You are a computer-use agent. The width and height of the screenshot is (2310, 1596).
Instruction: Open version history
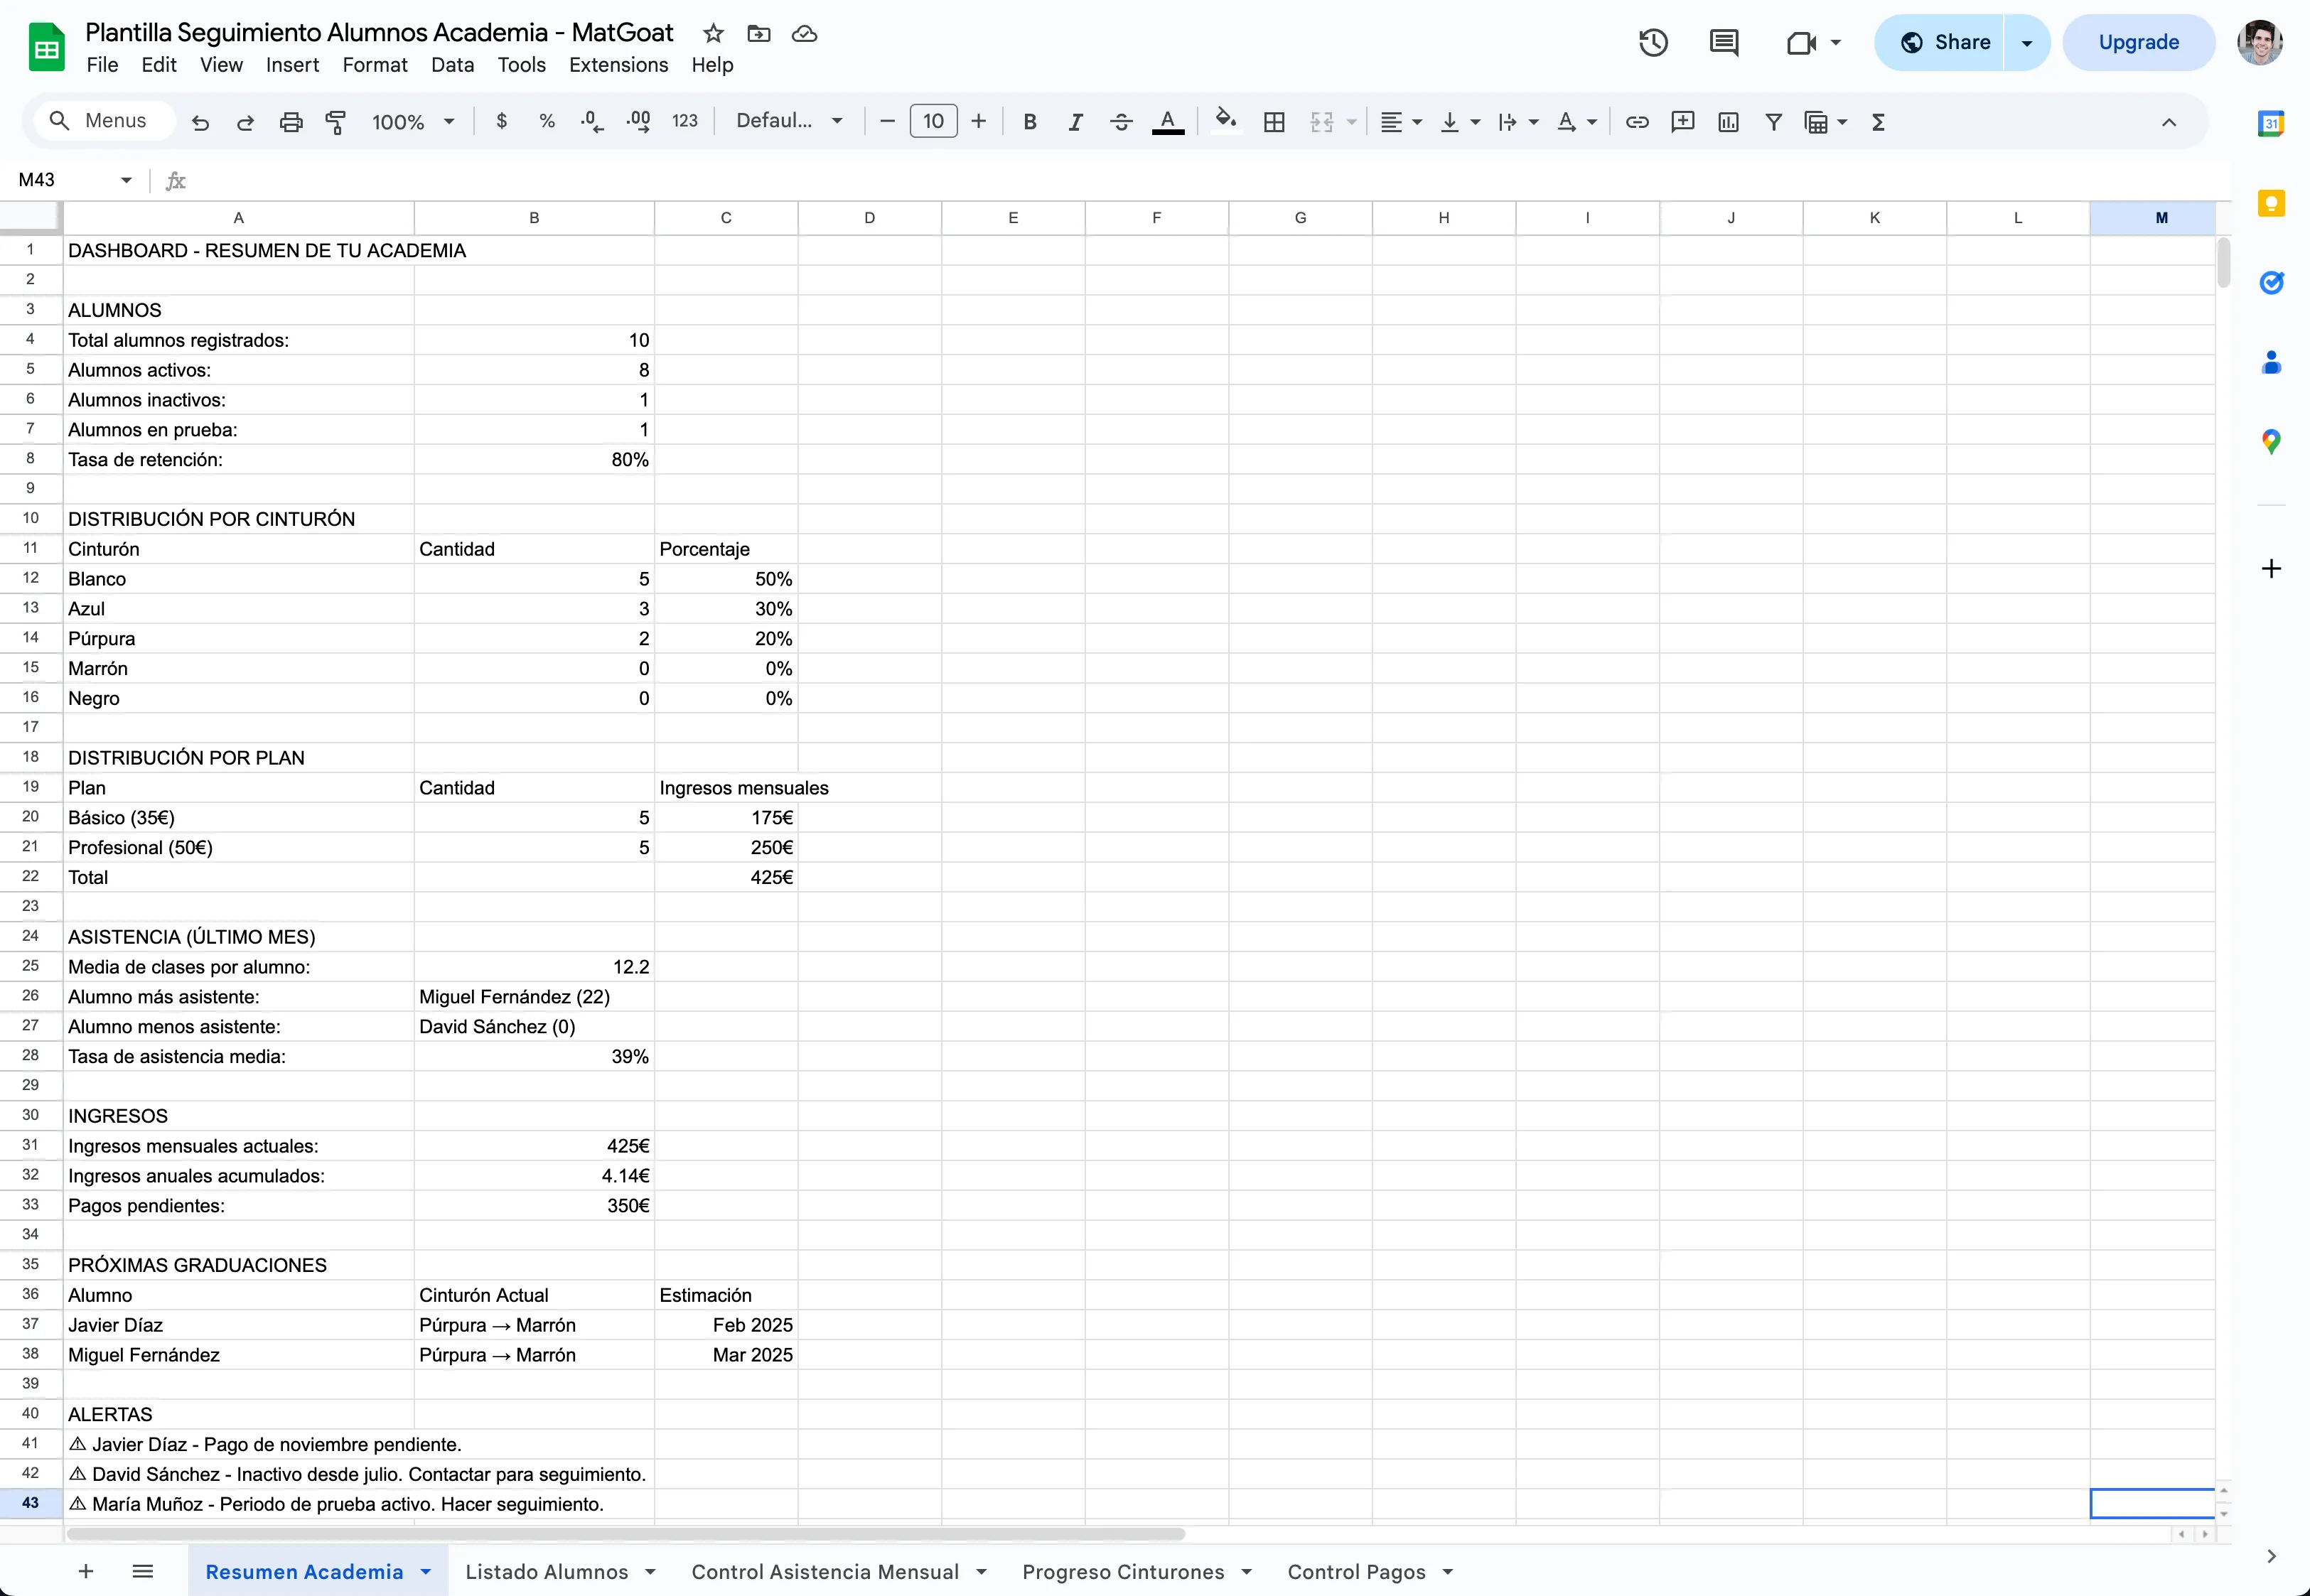pos(1652,42)
